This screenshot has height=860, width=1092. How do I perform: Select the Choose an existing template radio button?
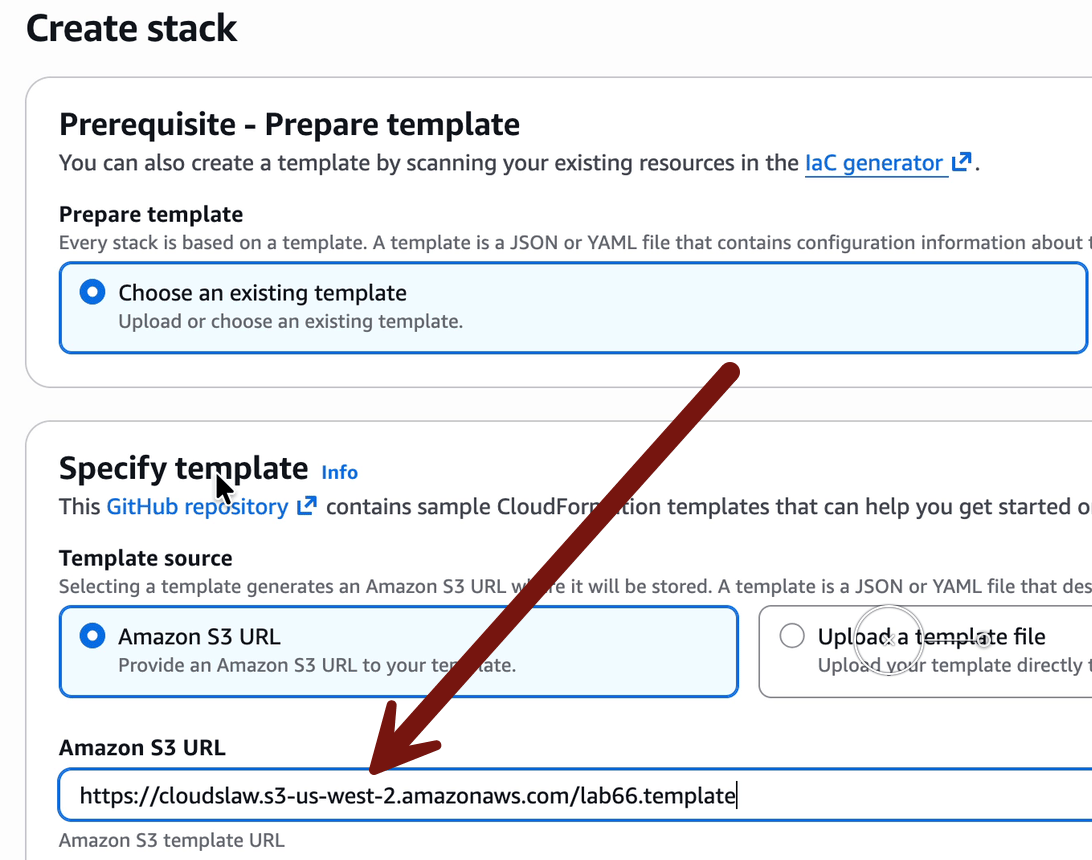pos(92,293)
